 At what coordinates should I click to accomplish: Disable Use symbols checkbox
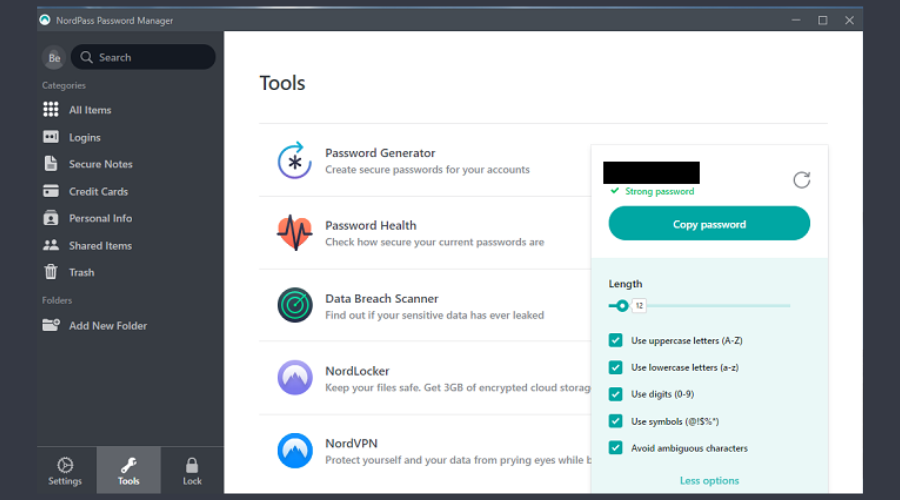[615, 421]
